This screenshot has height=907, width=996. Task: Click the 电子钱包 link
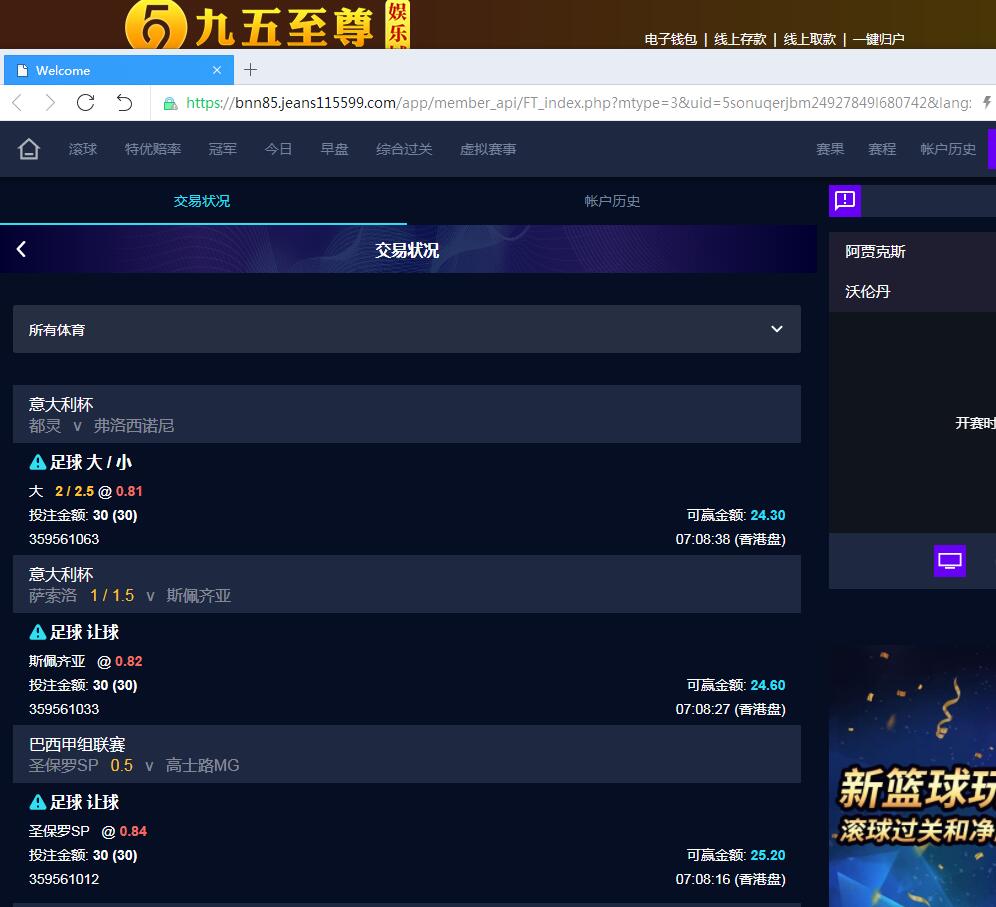(671, 39)
